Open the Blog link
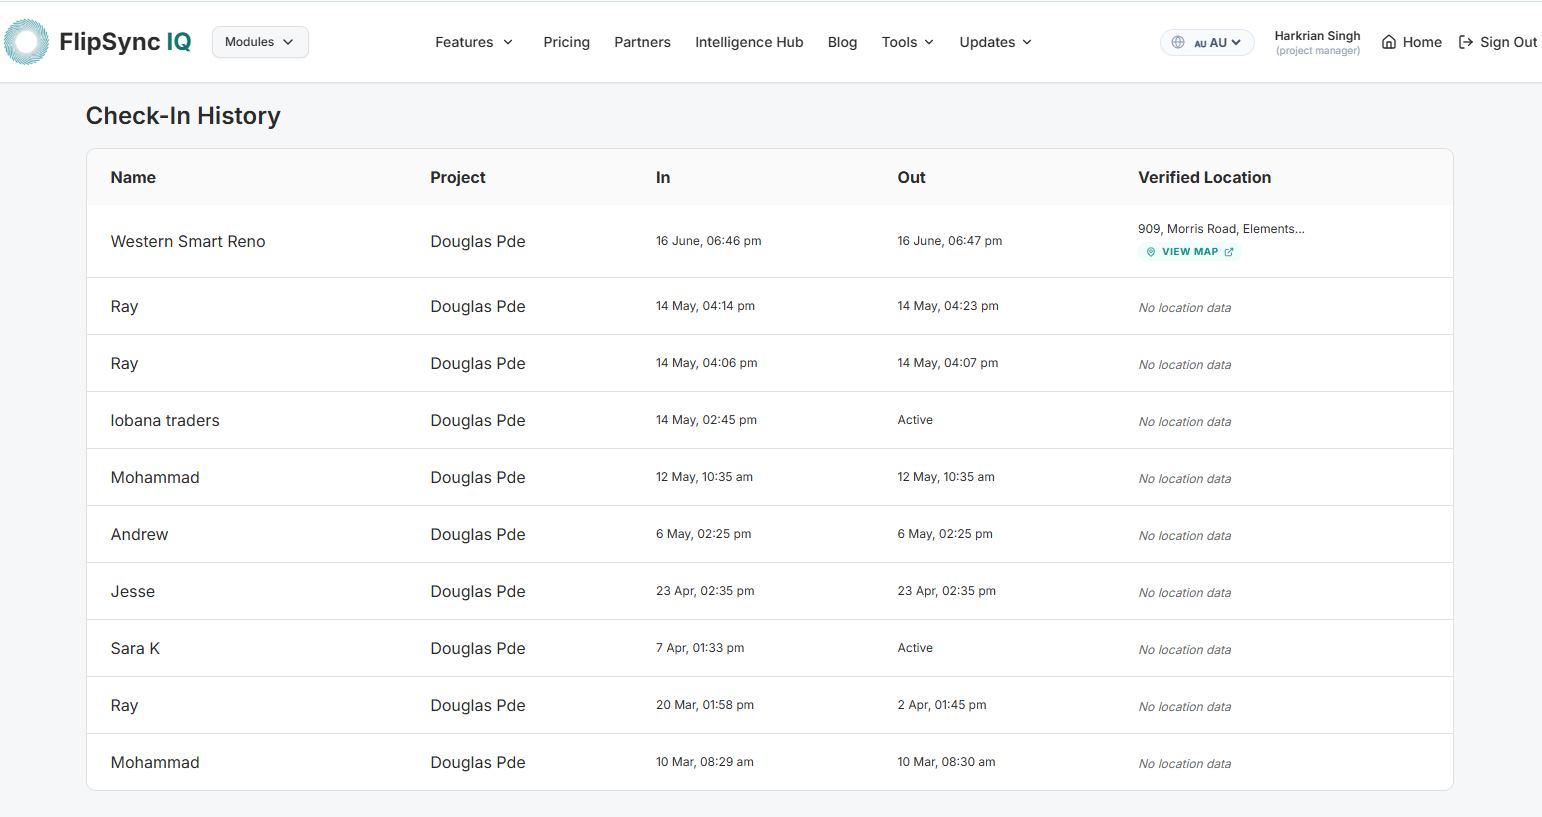 point(842,42)
